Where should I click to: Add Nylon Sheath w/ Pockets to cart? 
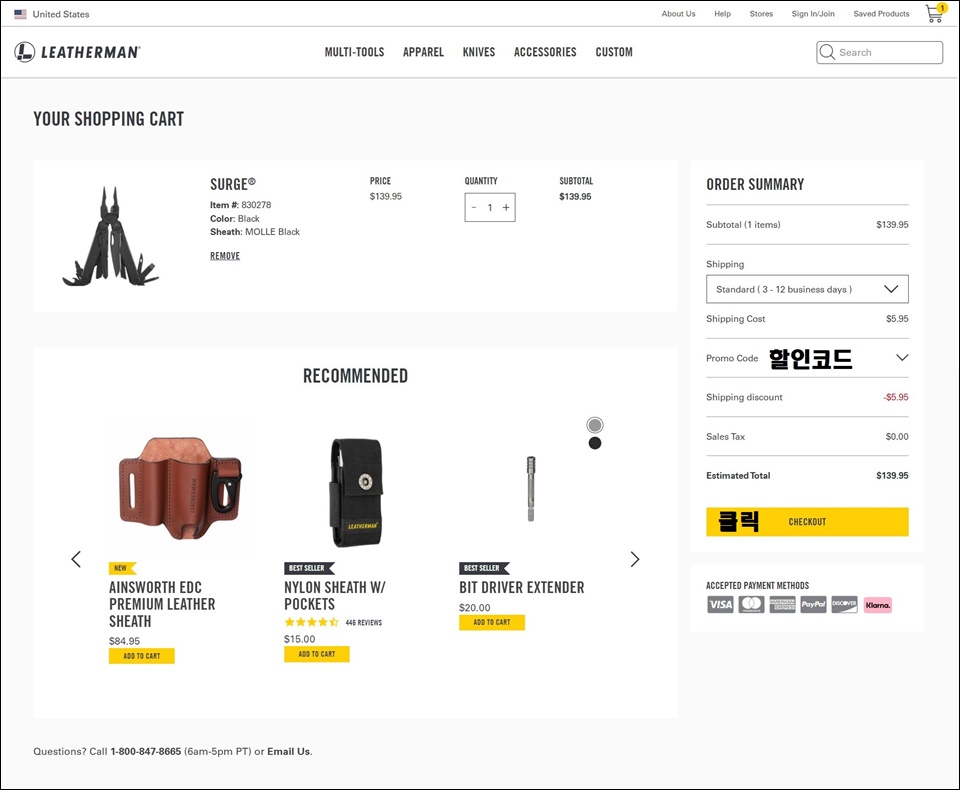click(317, 654)
